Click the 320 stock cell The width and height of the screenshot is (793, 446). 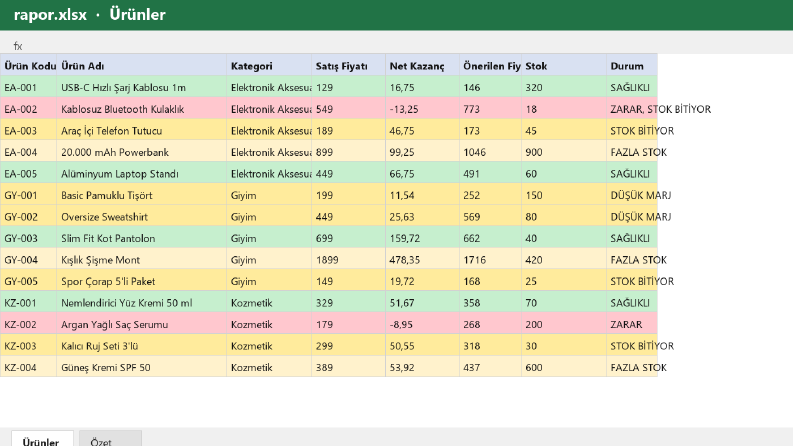pyautogui.click(x=564, y=87)
